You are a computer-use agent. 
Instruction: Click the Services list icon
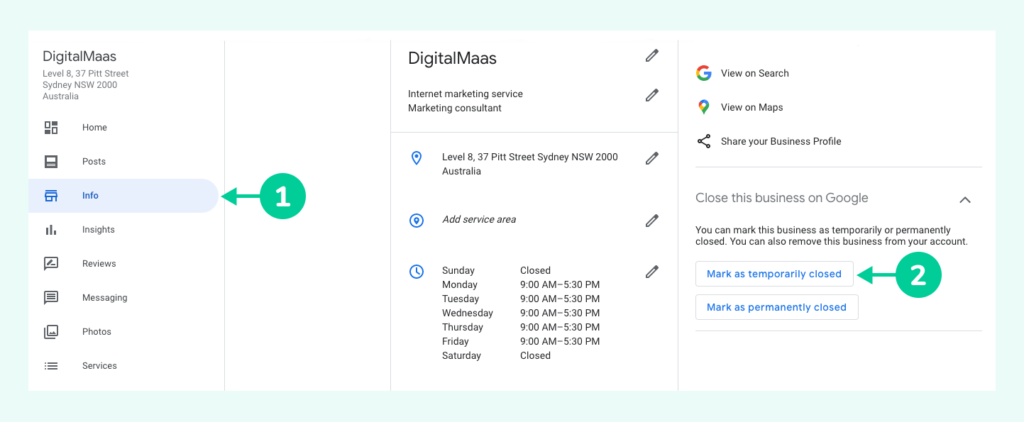pos(51,366)
